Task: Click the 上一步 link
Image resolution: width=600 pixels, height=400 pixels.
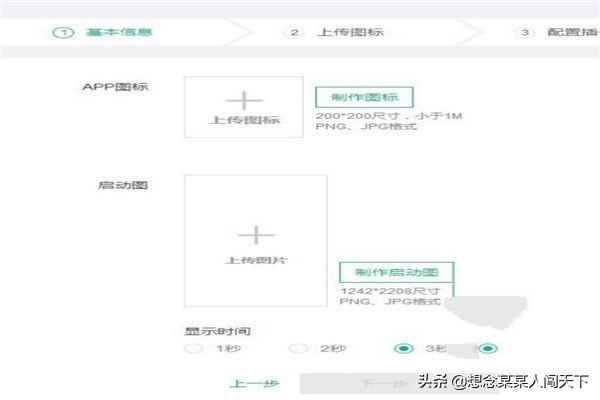Action: 254,383
